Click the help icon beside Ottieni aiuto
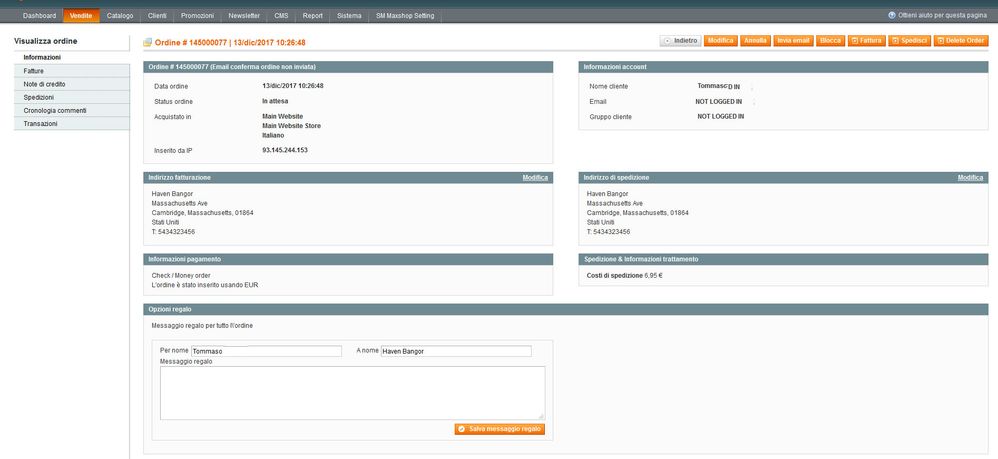The image size is (998, 459). pos(892,15)
